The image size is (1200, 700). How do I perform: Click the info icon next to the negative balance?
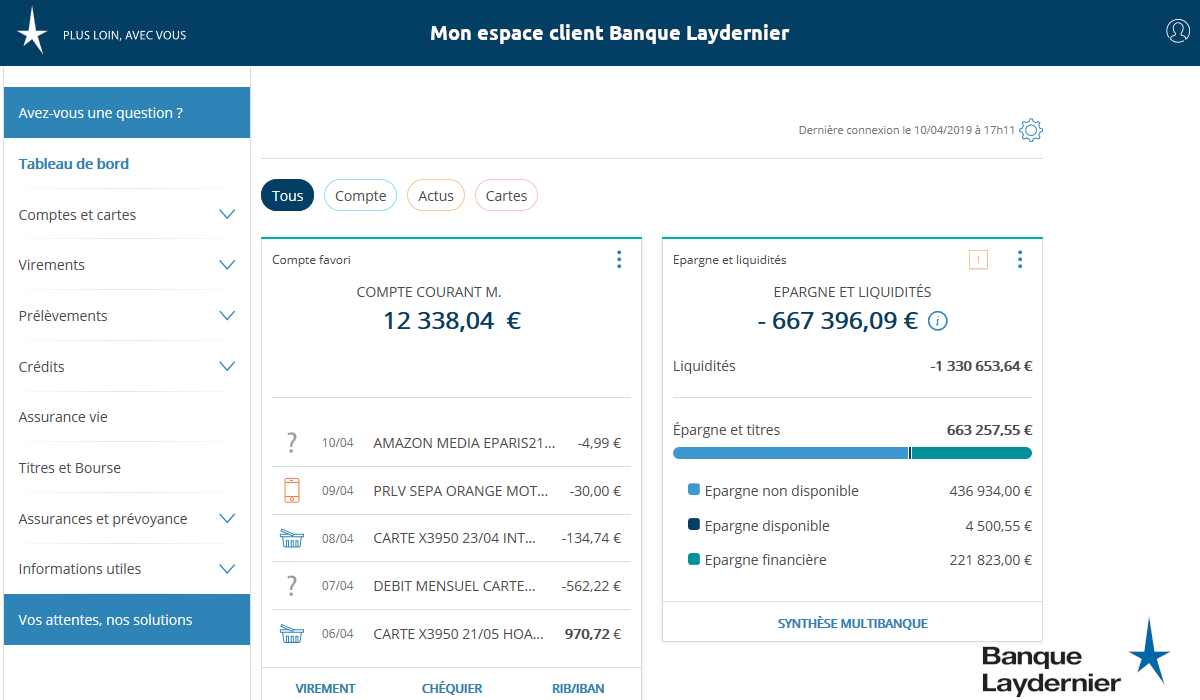[937, 321]
